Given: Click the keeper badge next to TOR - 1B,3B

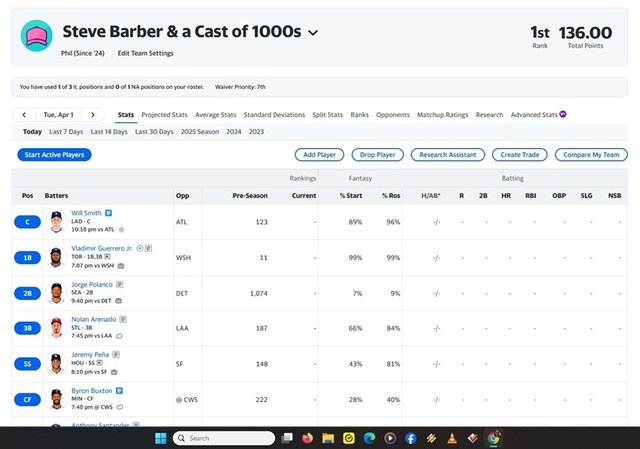Looking at the screenshot, I should pyautogui.click(x=107, y=257).
